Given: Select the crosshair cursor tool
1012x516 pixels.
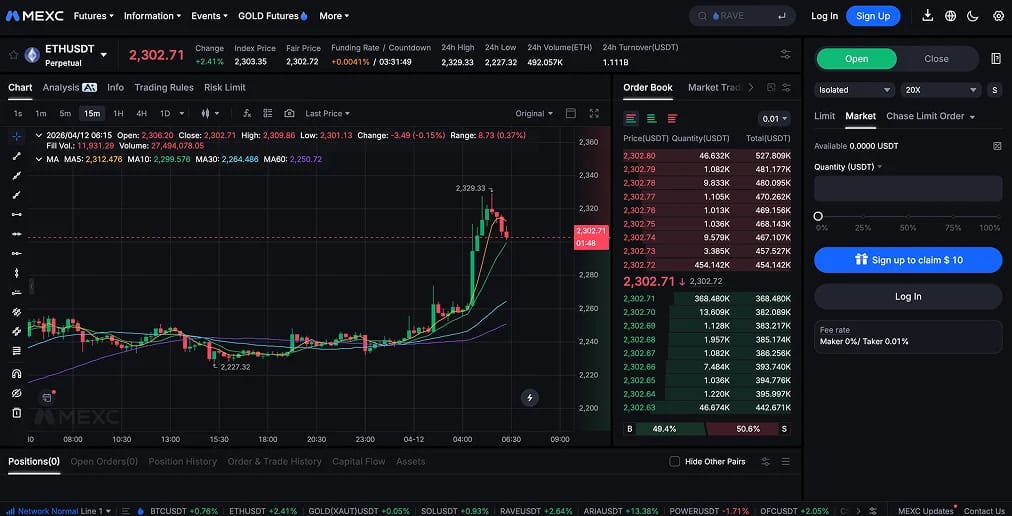Looking at the screenshot, I should 17,136.
